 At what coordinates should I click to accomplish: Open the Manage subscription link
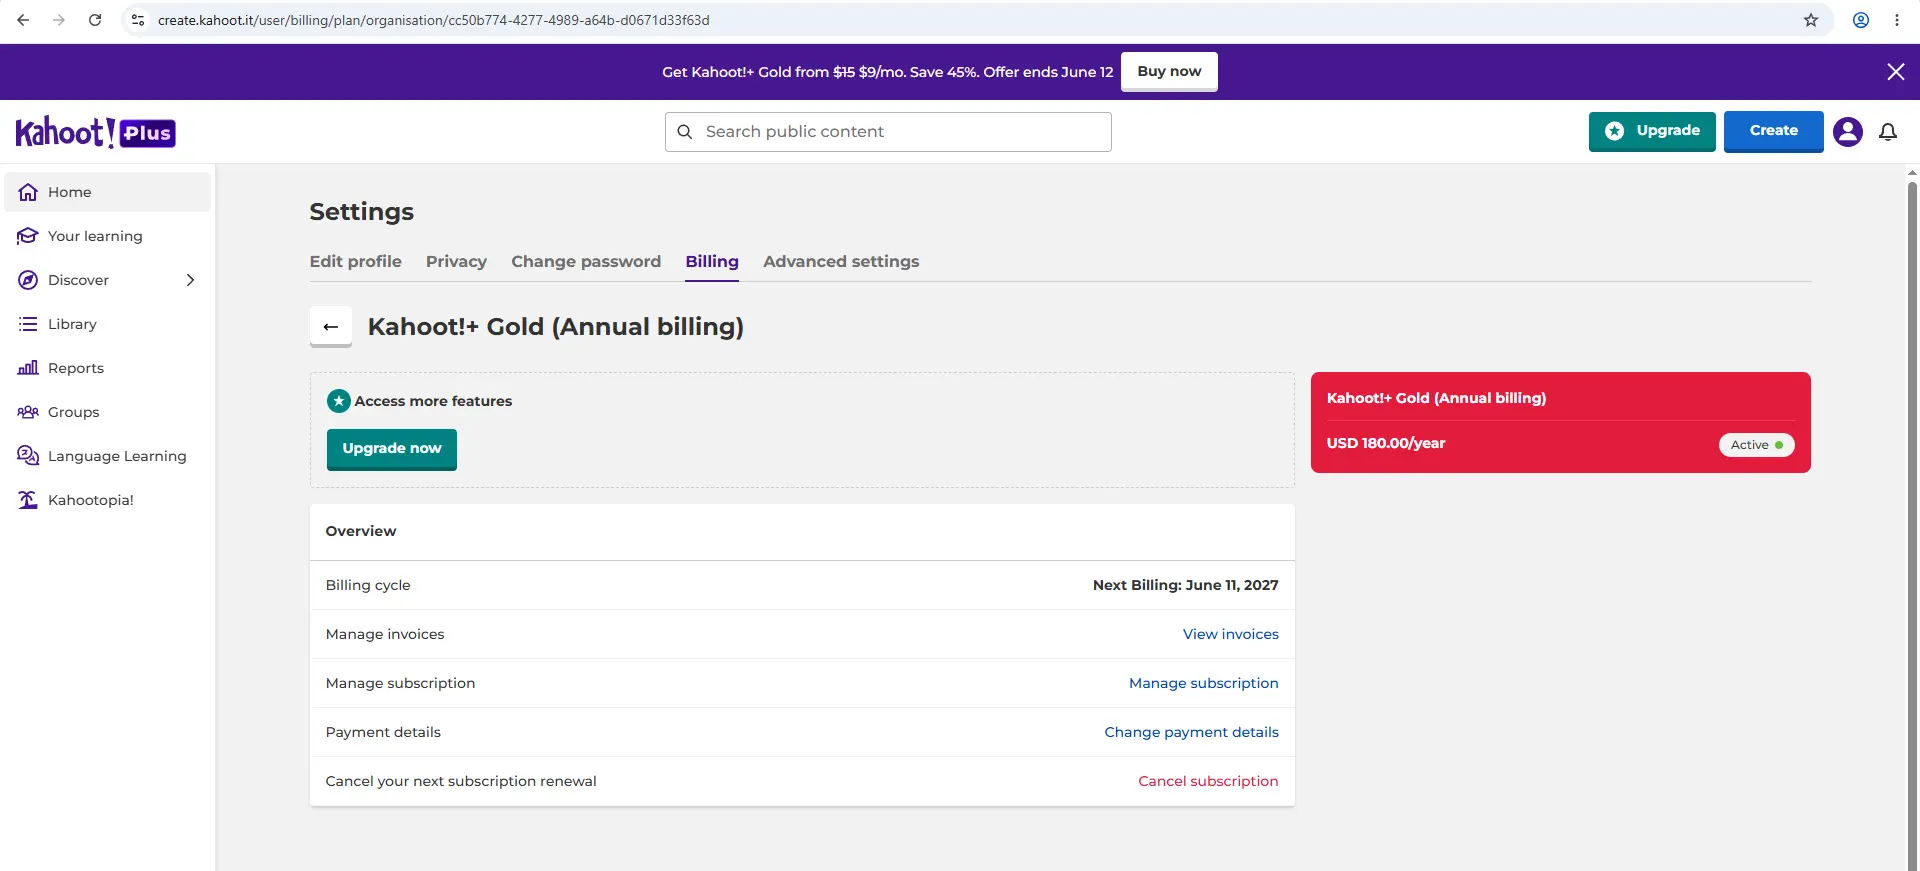[1204, 683]
